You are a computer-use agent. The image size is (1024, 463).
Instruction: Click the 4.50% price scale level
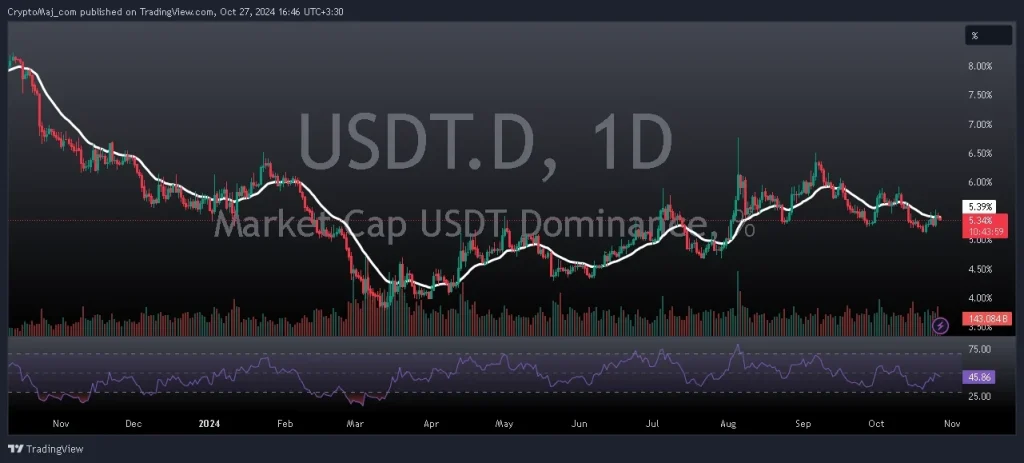pyautogui.click(x=979, y=269)
